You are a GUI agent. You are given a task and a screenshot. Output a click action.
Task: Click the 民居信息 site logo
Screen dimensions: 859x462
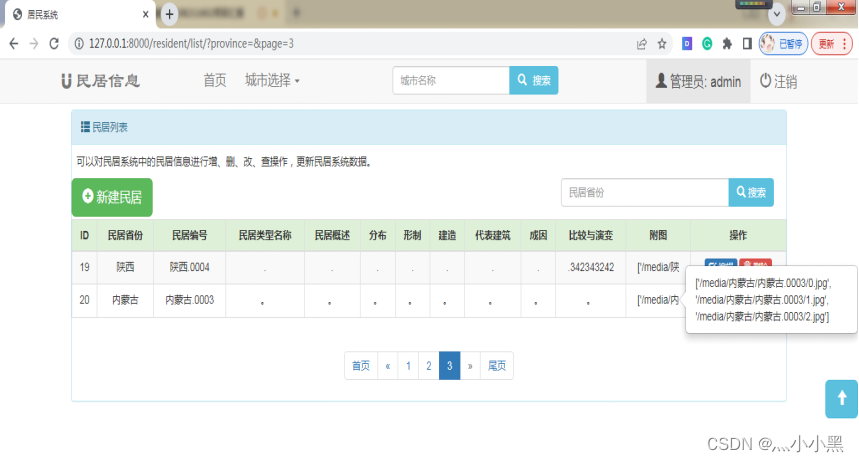point(101,81)
